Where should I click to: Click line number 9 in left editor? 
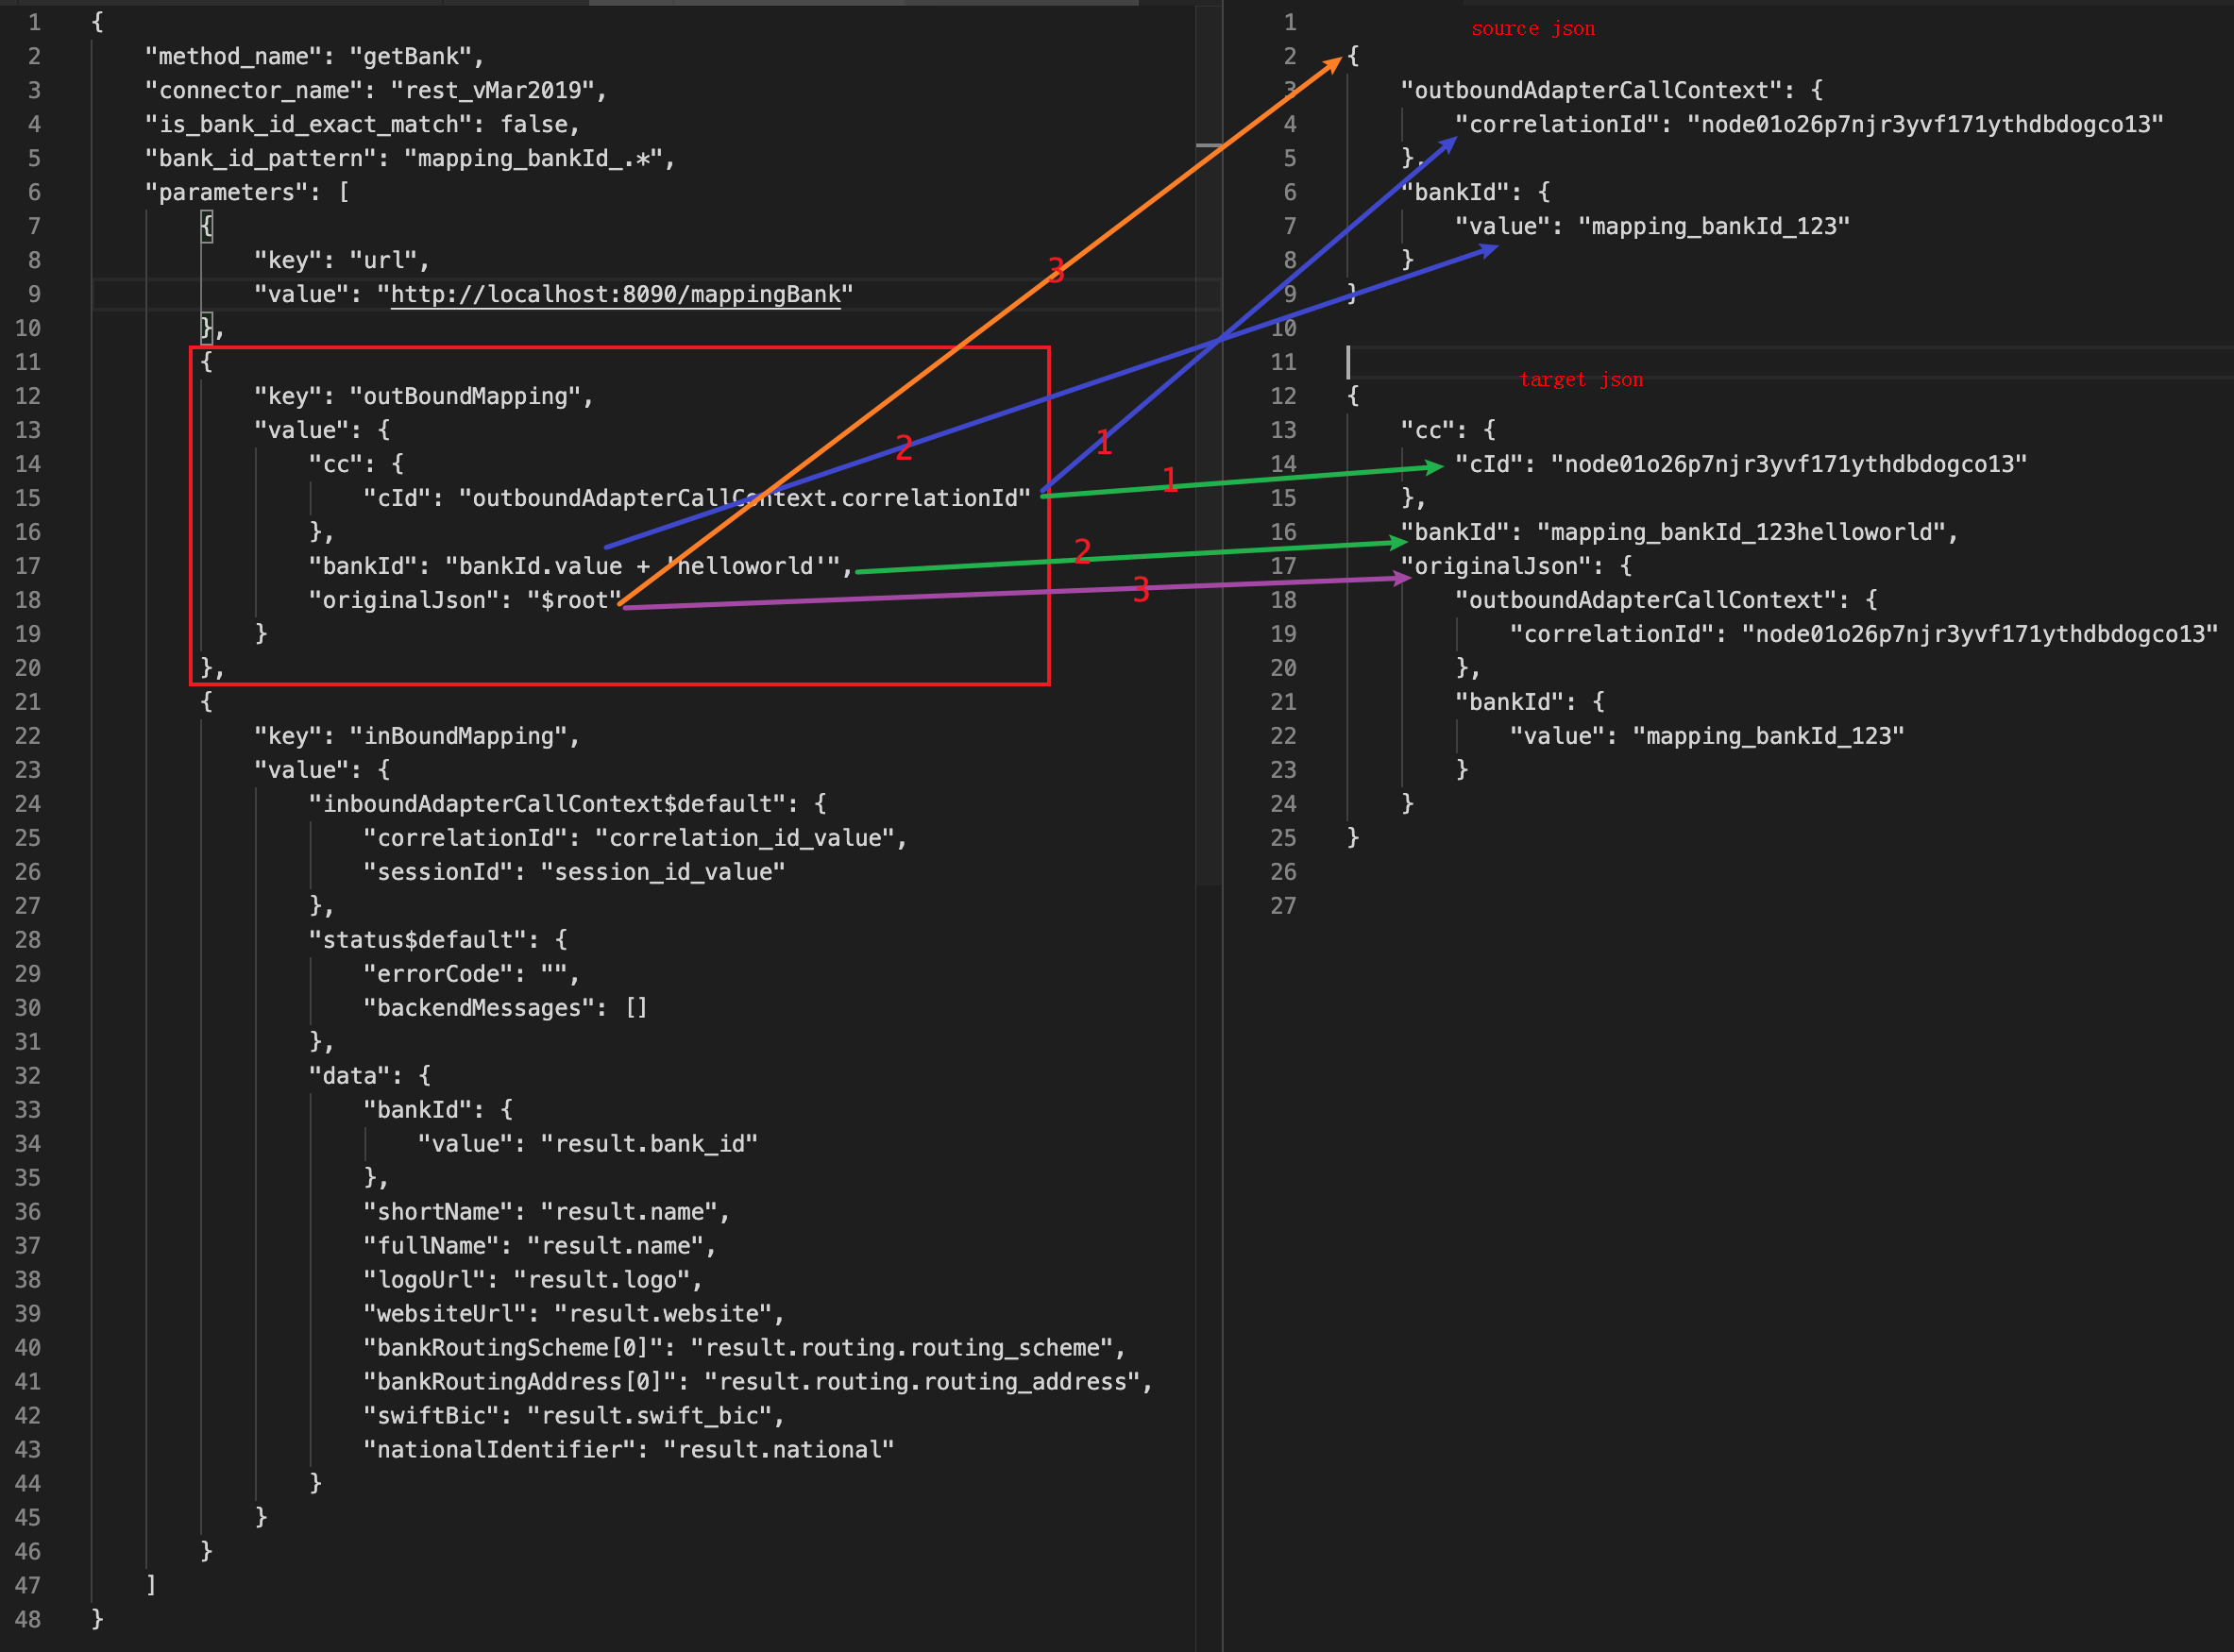(34, 294)
